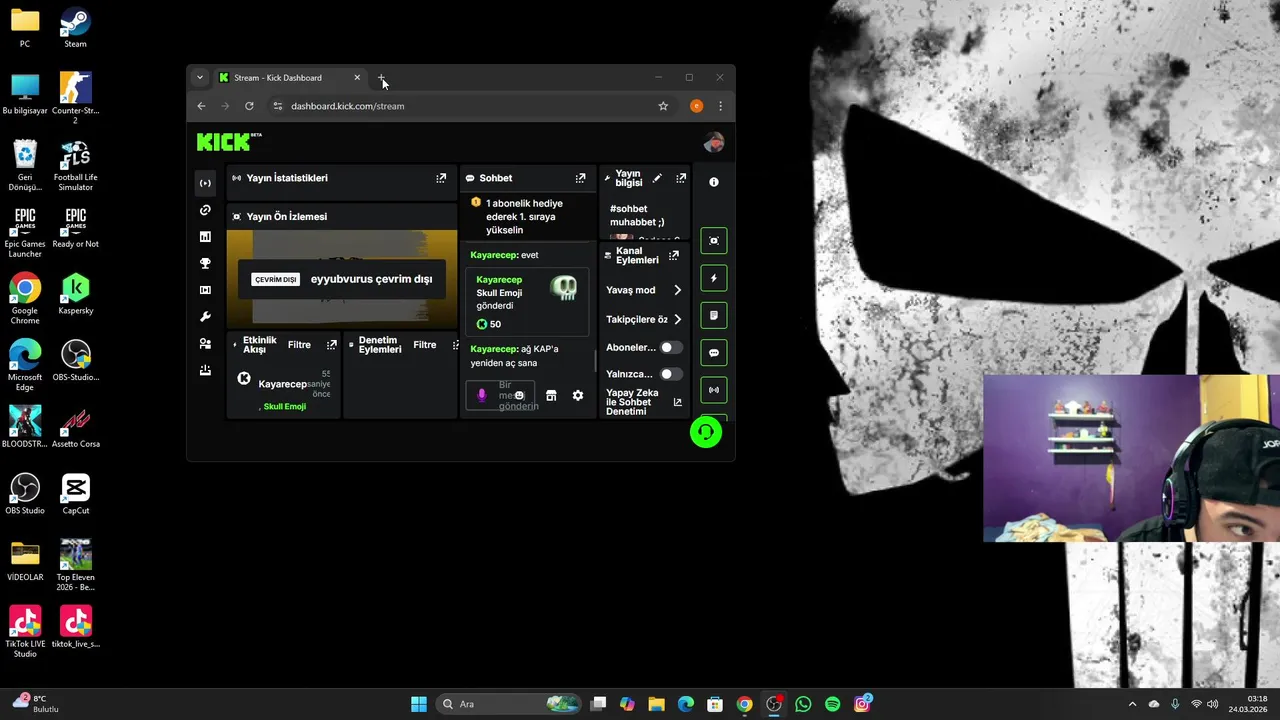Viewport: 1280px width, 720px height.
Task: Bookmark this page with the star
Action: 663,106
